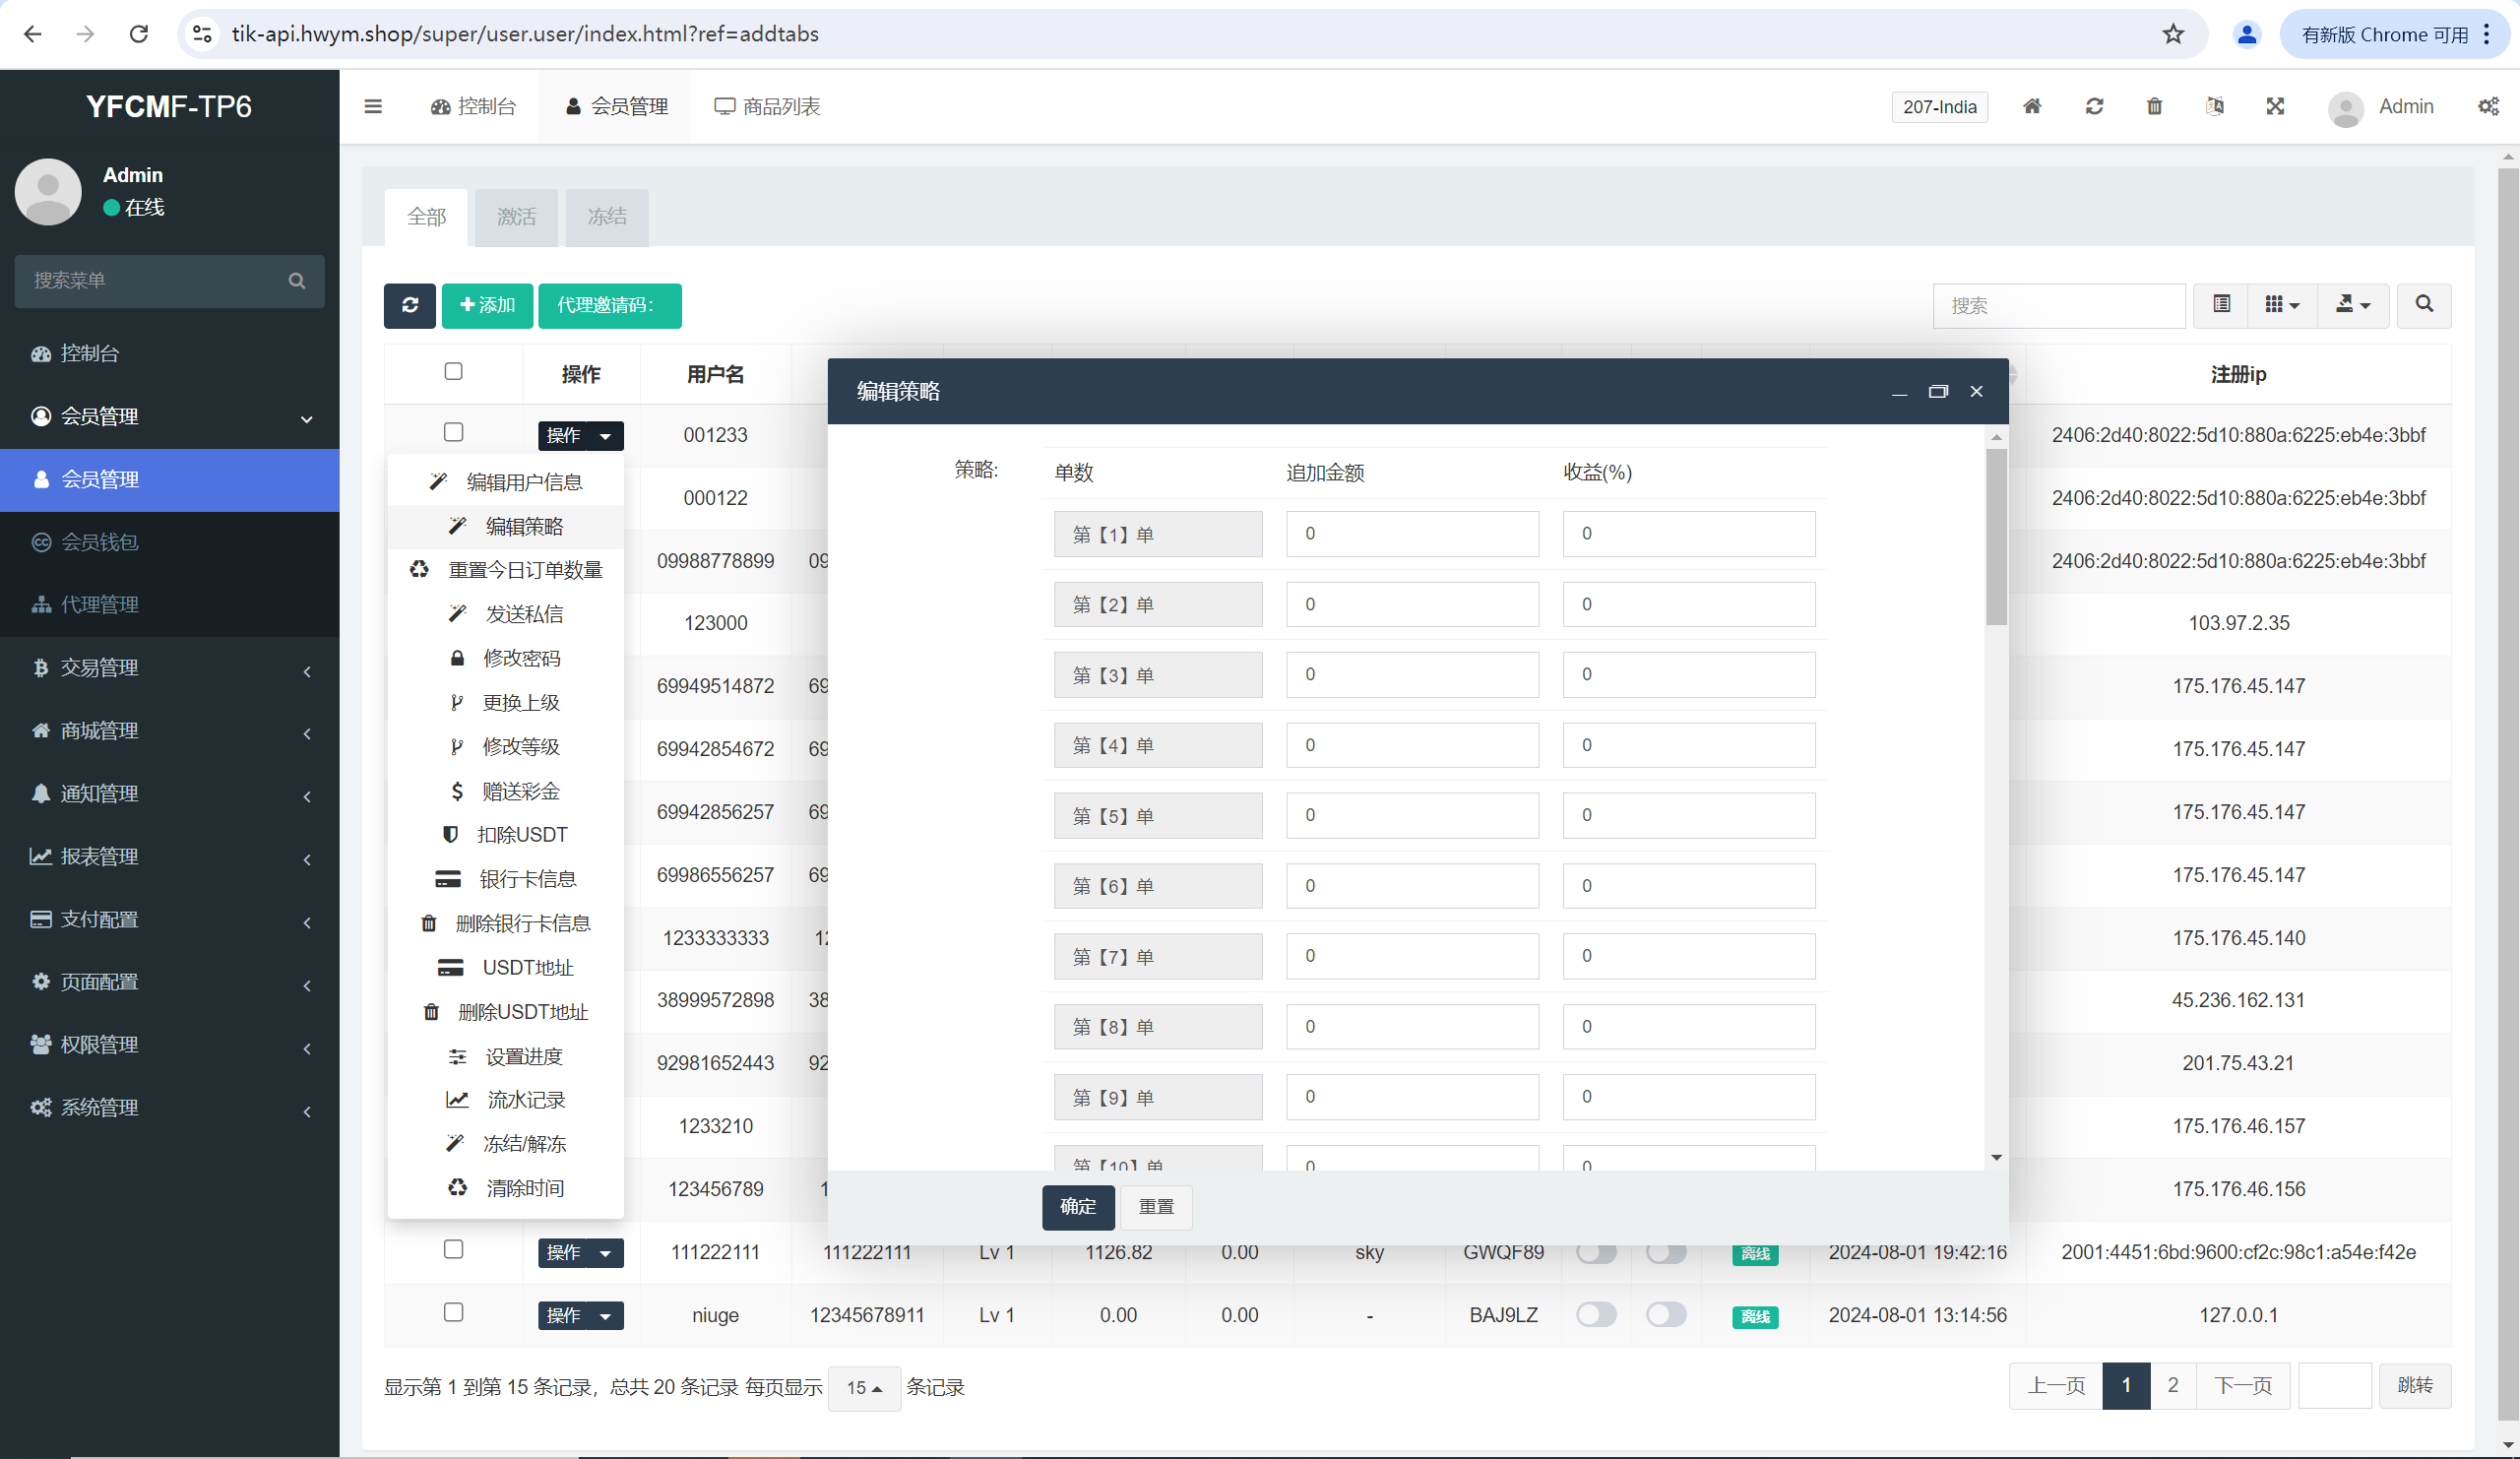
Task: Check the select-all header checkbox
Action: tap(453, 372)
